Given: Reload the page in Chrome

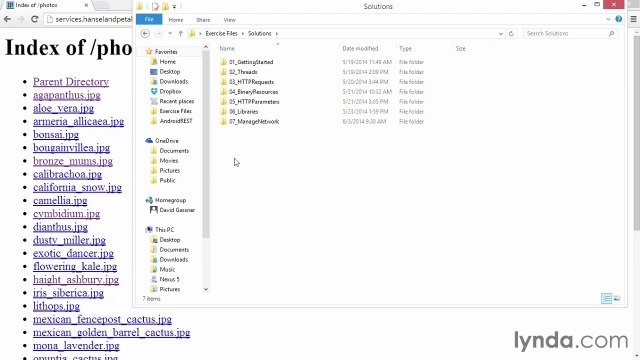Looking at the screenshot, I should [x=35, y=19].
